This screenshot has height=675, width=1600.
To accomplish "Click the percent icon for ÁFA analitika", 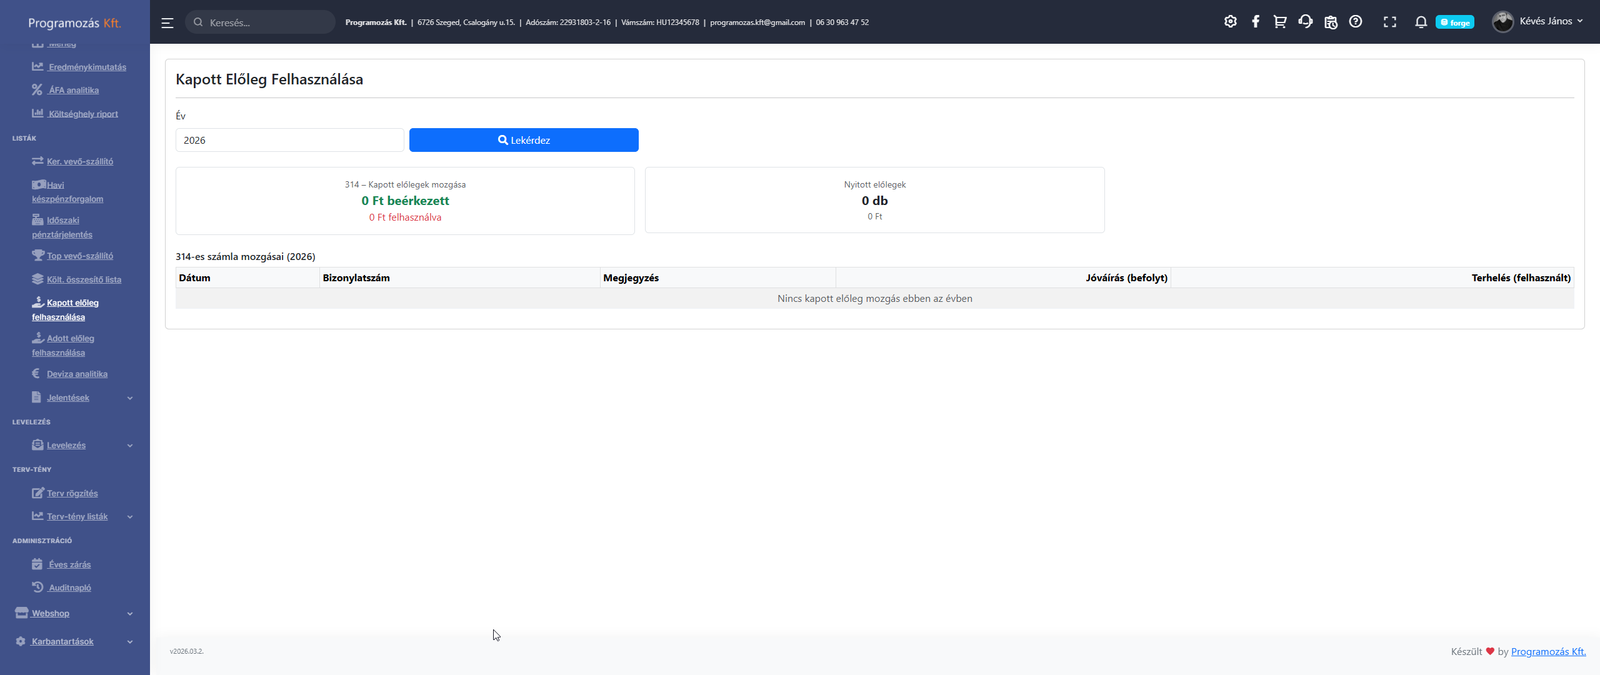I will point(37,90).
